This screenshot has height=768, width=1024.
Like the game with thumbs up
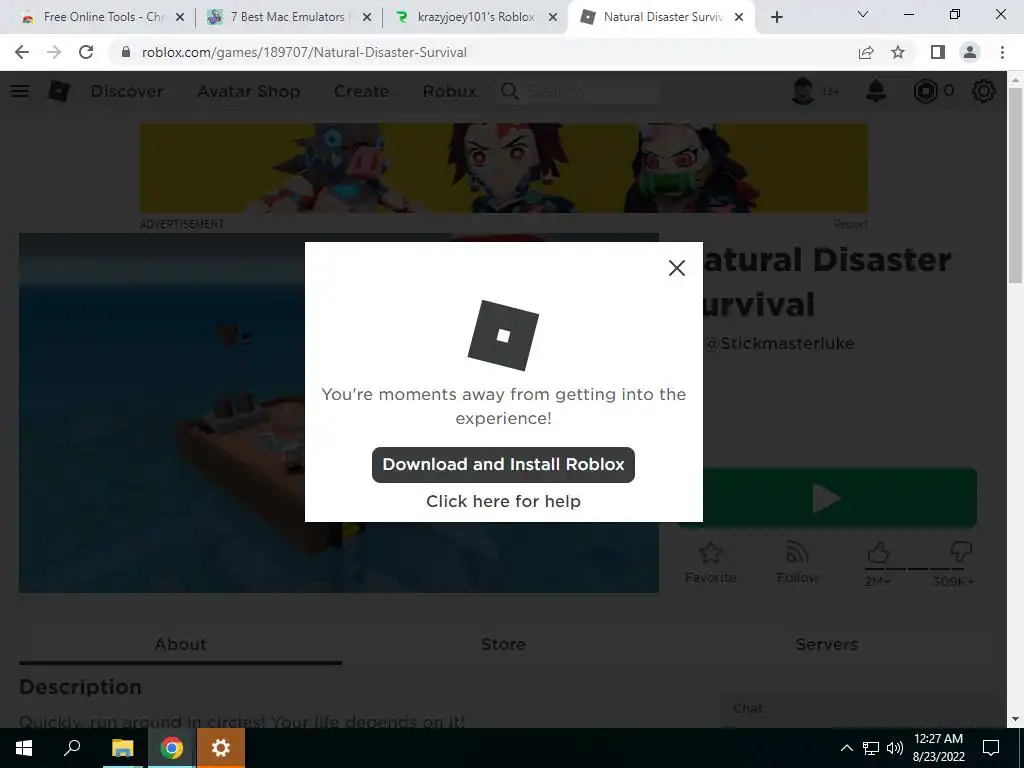click(x=878, y=553)
